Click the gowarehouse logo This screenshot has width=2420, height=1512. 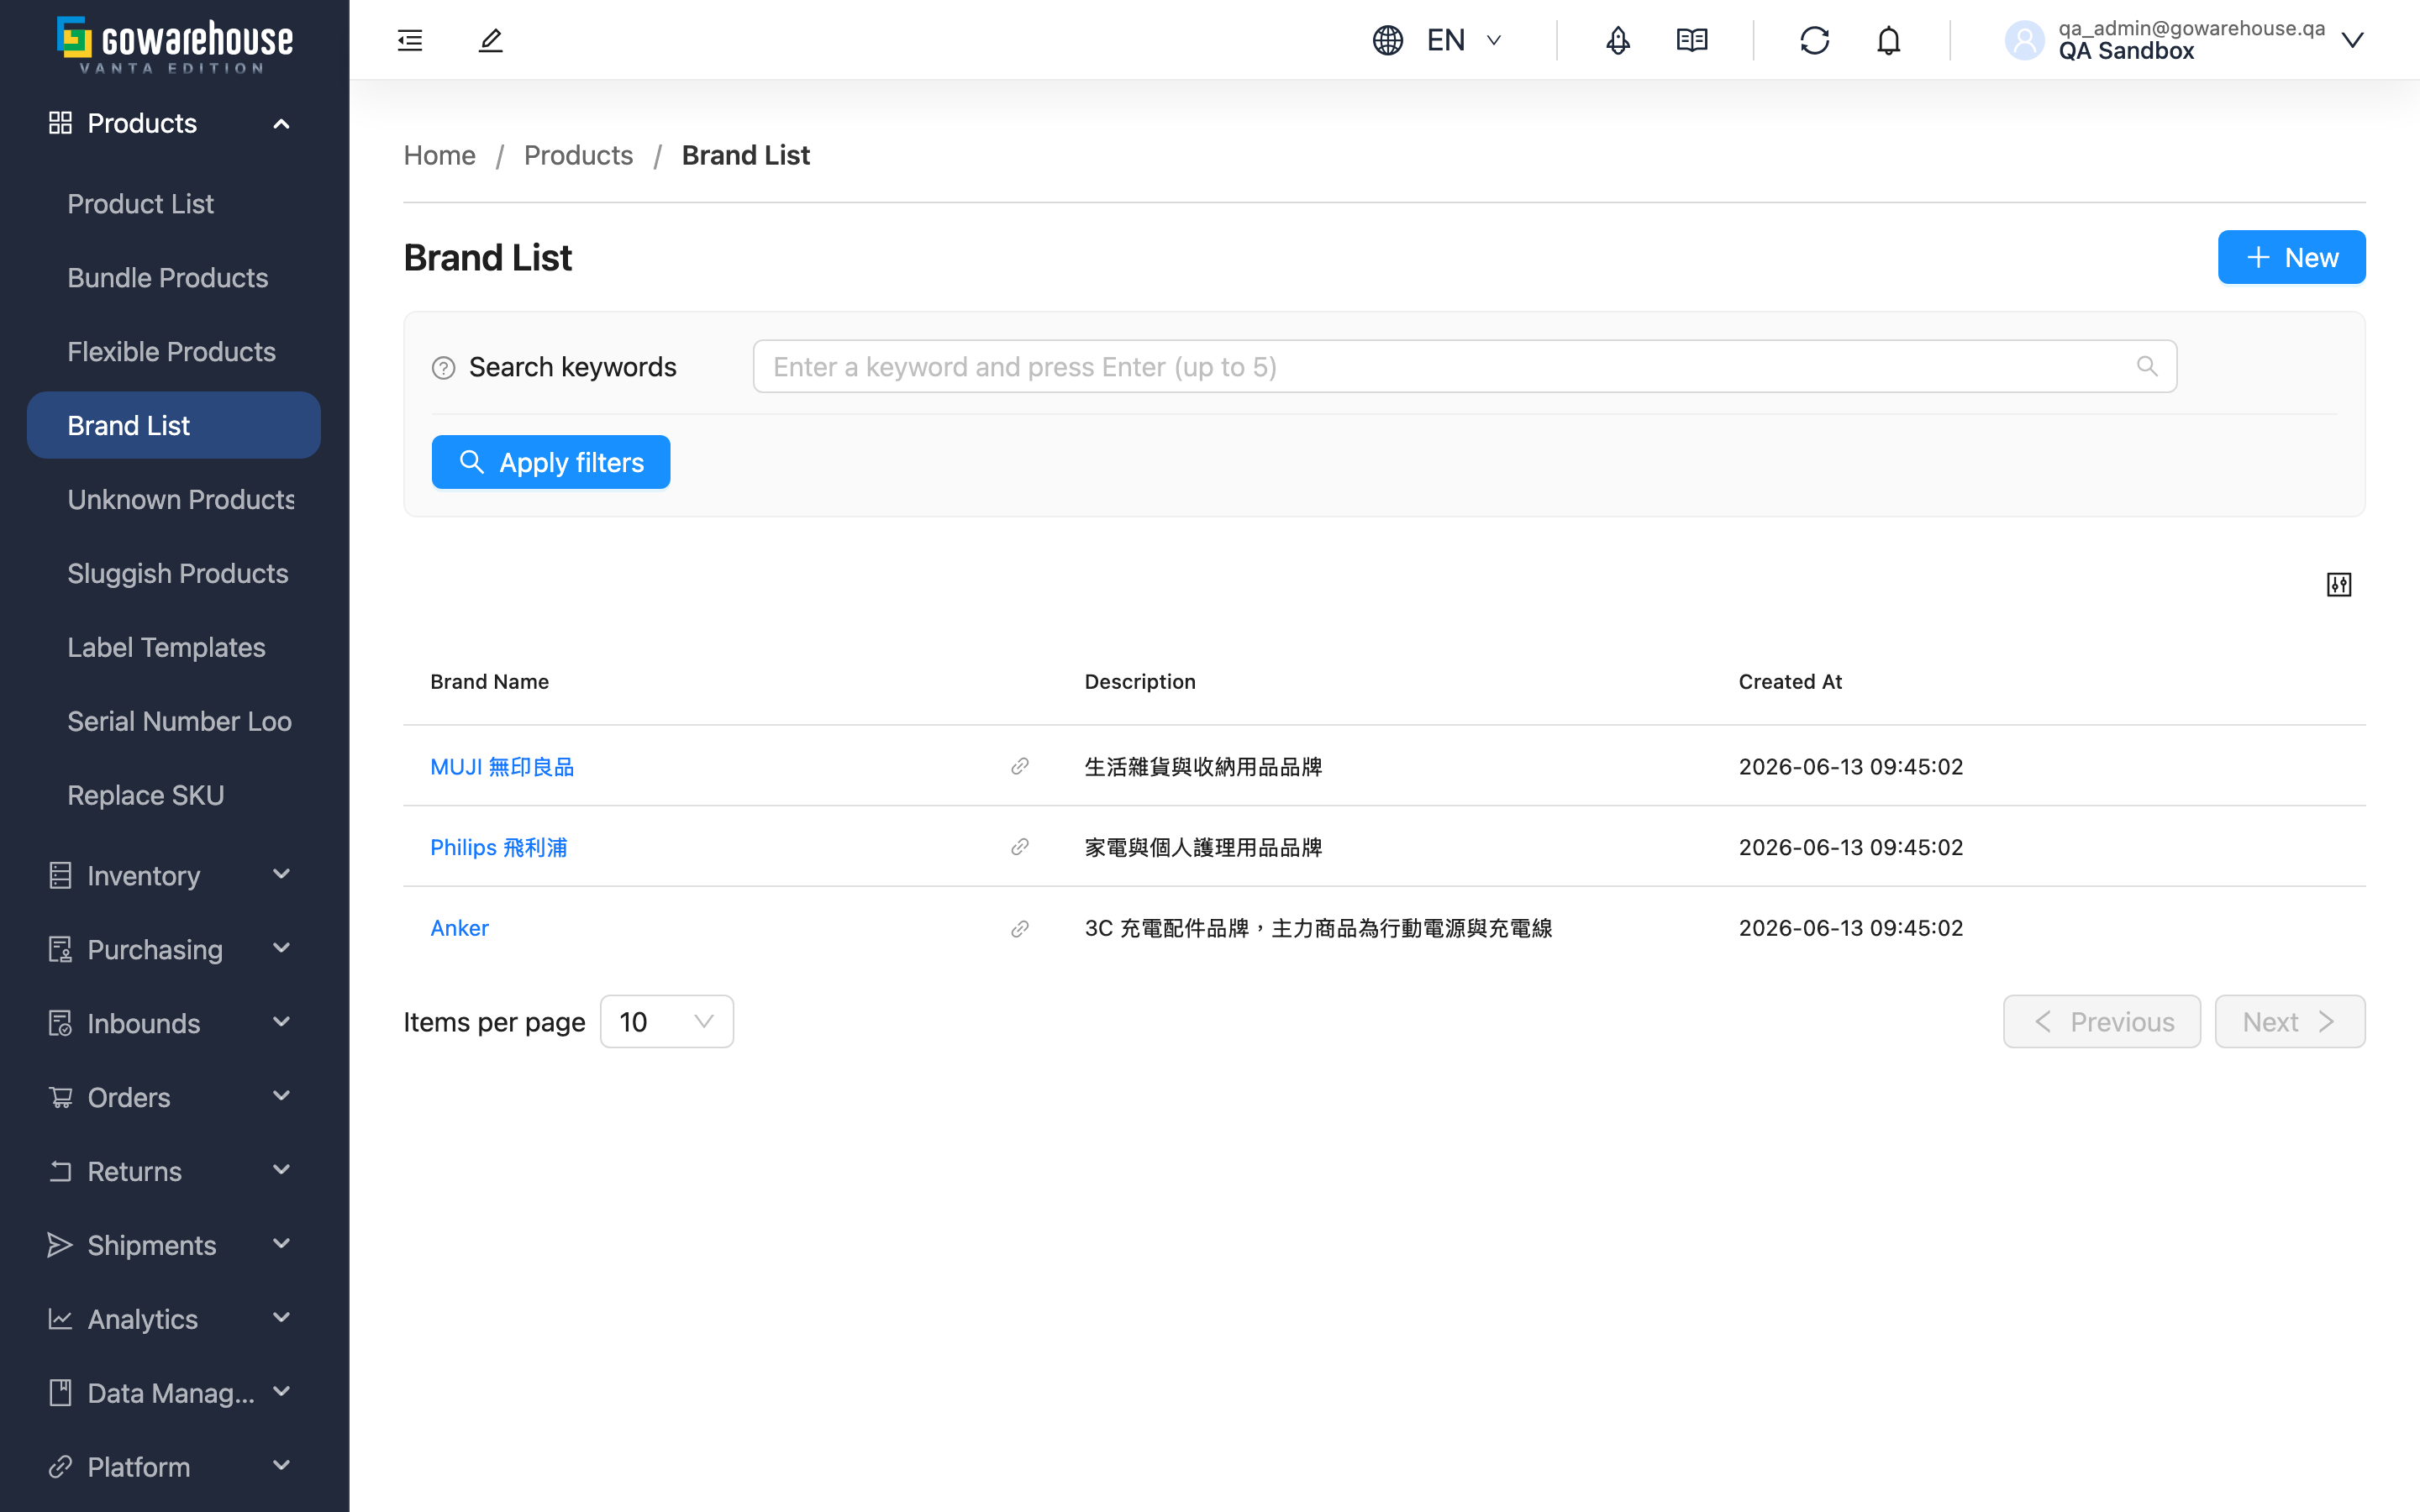[175, 44]
